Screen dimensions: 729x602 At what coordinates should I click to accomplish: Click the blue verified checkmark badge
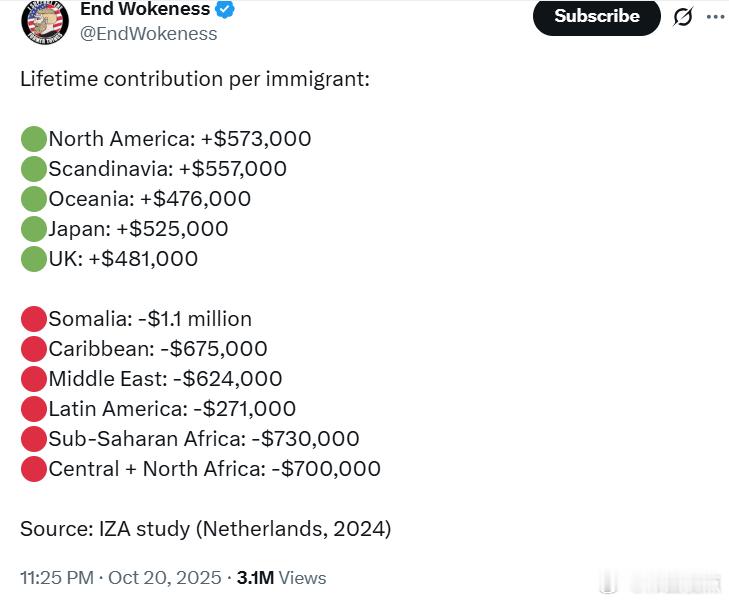(227, 10)
